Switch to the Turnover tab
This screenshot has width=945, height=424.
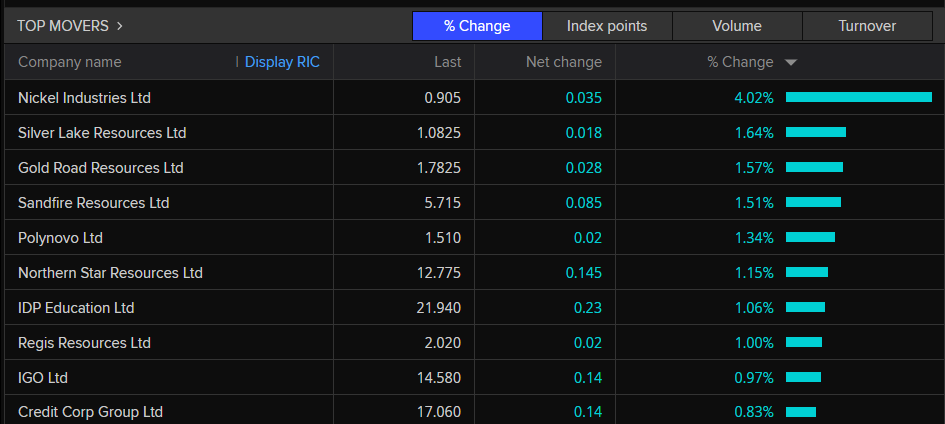(x=867, y=26)
